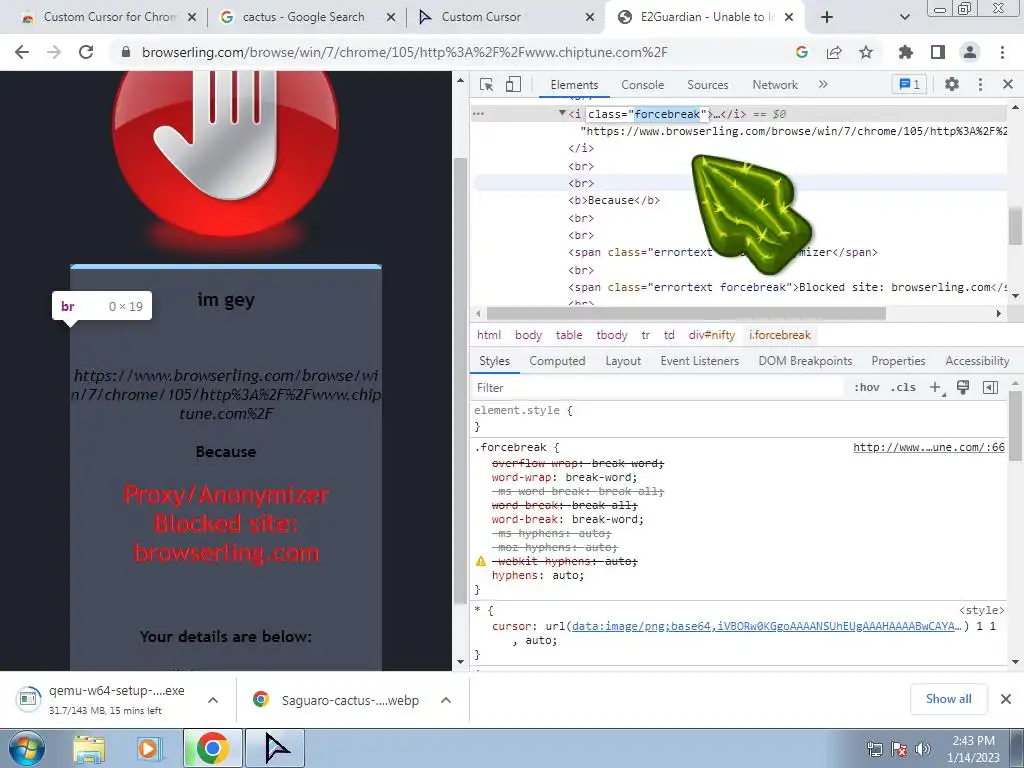
Task: Add a new style rule
Action: tap(936, 388)
